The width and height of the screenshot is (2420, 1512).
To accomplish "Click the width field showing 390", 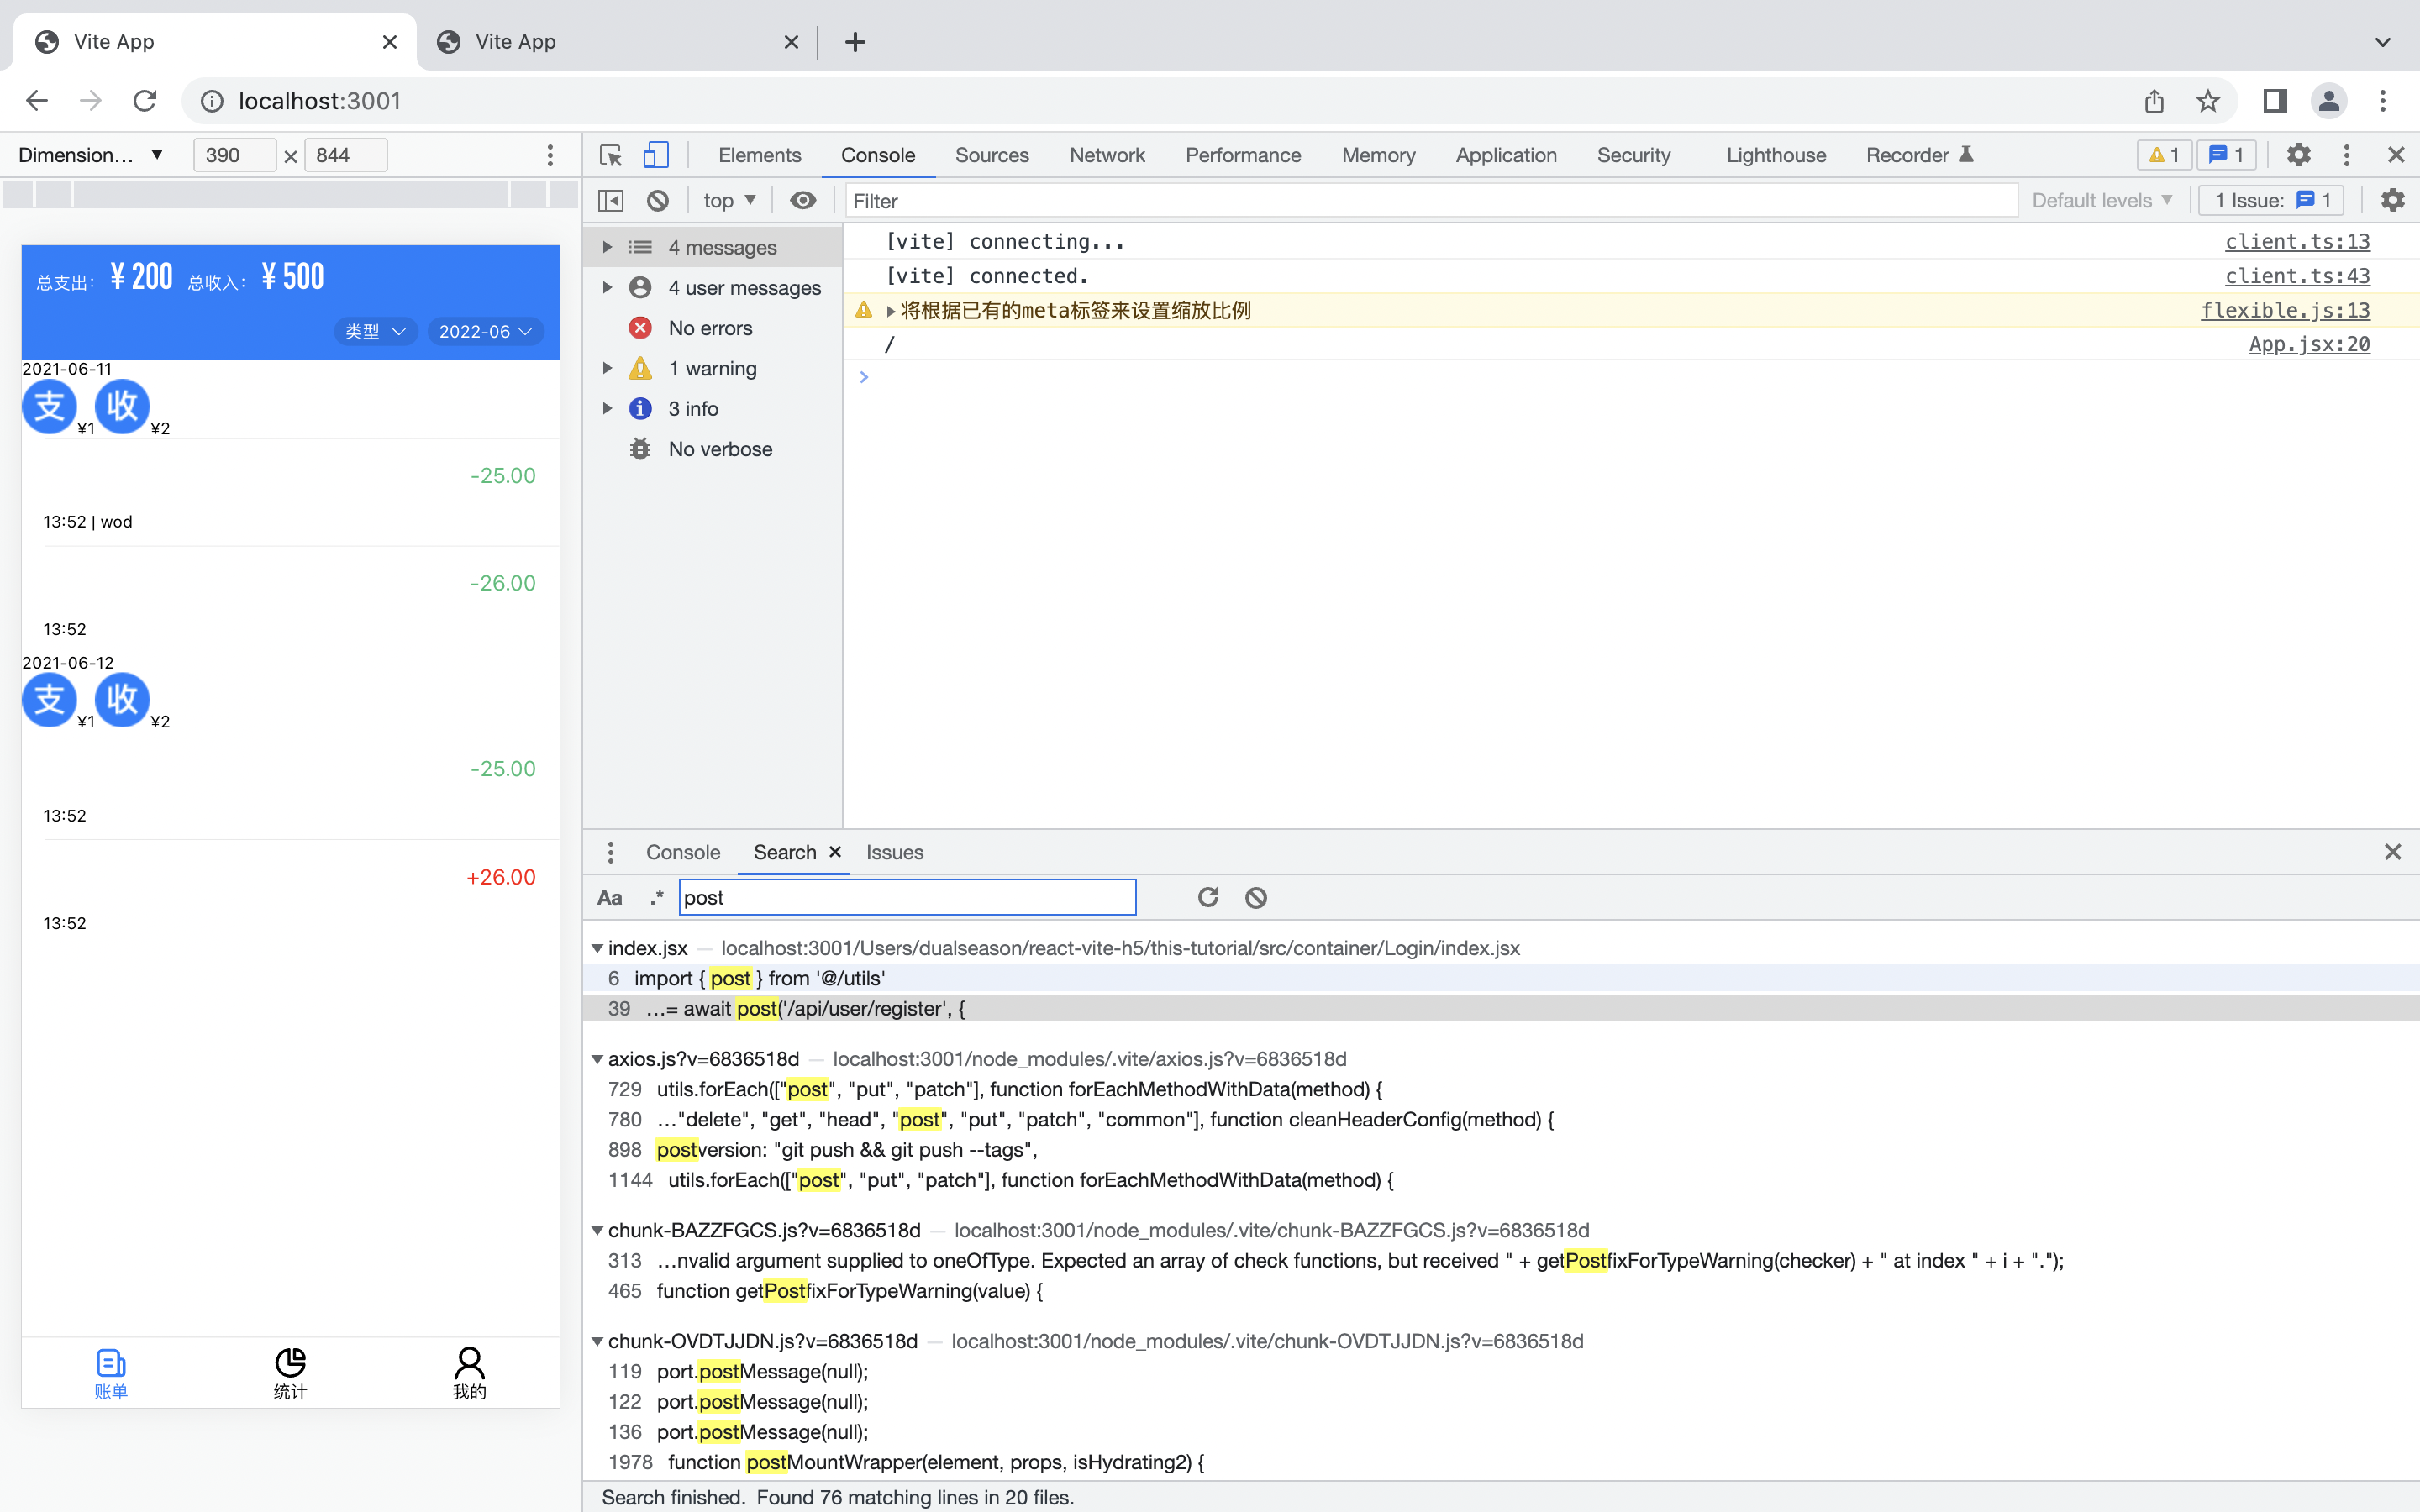I will [234, 155].
